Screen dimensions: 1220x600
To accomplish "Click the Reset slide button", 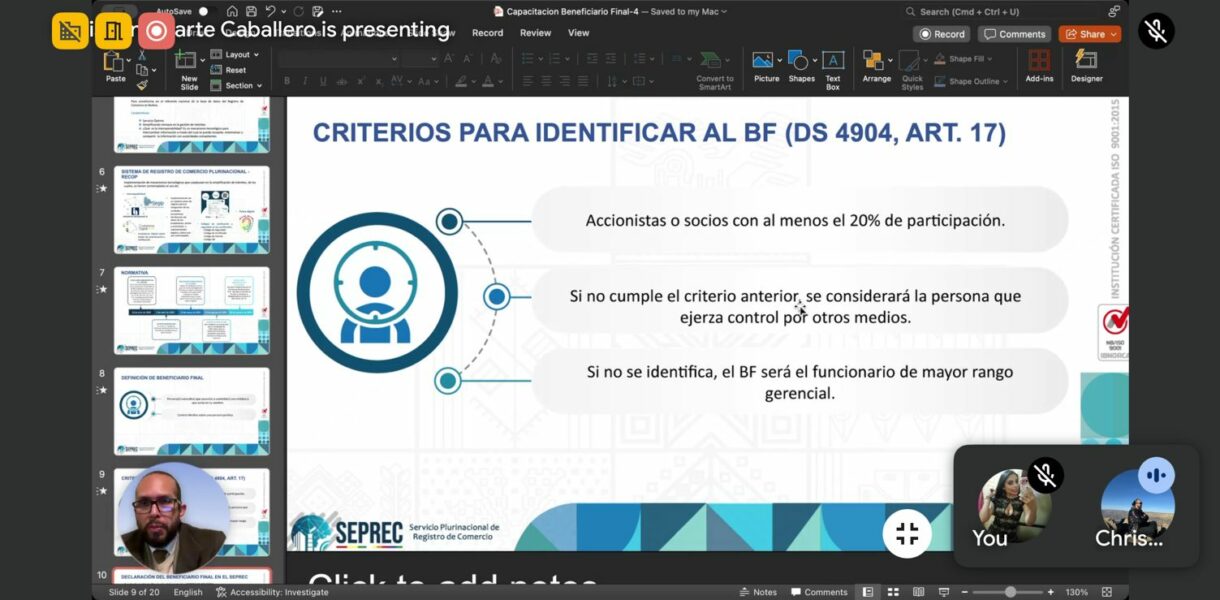I will pos(230,70).
